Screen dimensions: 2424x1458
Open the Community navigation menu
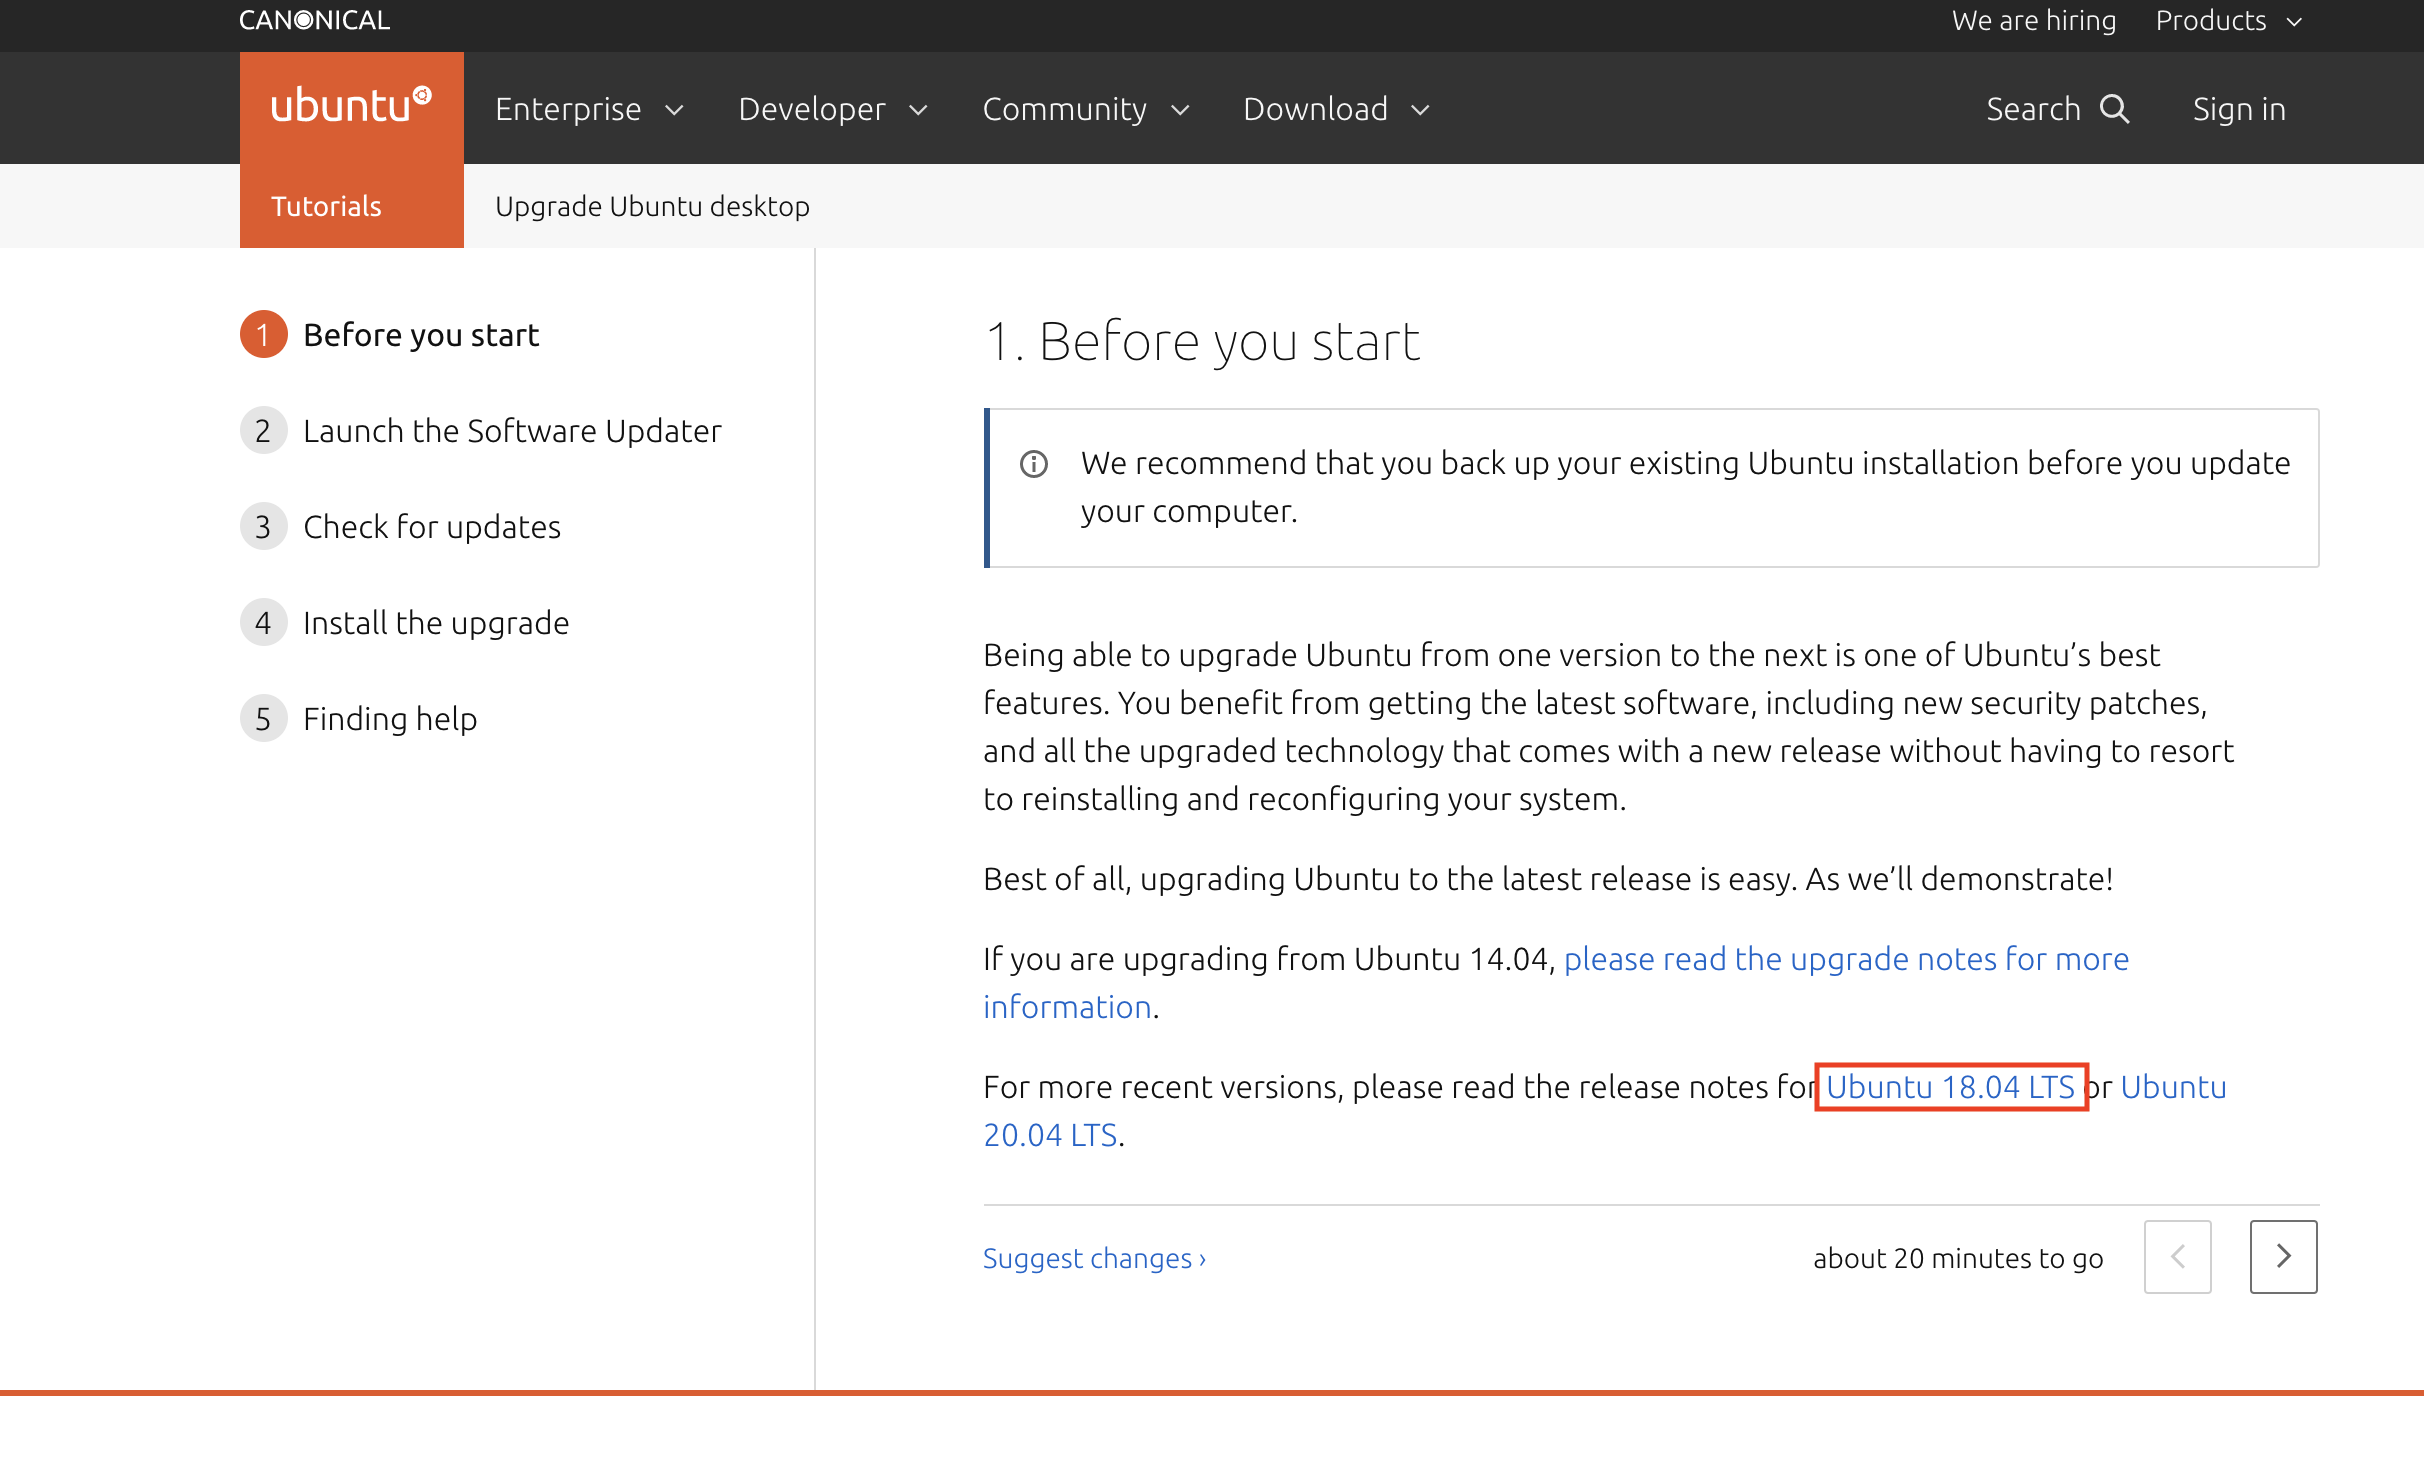pyautogui.click(x=1085, y=109)
